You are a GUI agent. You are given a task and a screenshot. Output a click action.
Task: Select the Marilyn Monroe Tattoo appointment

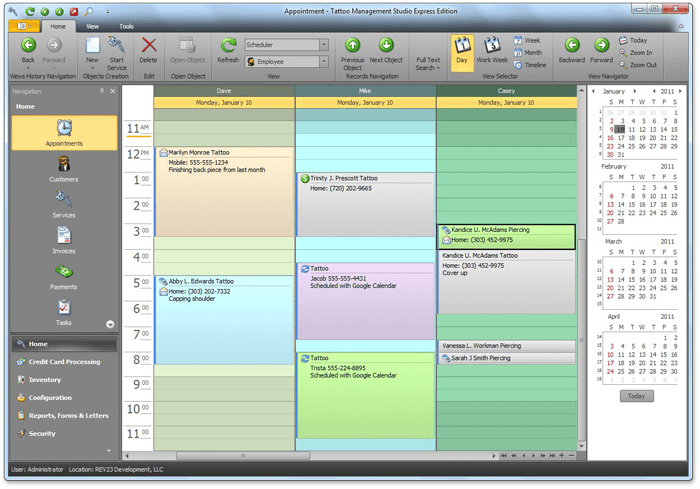pyautogui.click(x=224, y=192)
